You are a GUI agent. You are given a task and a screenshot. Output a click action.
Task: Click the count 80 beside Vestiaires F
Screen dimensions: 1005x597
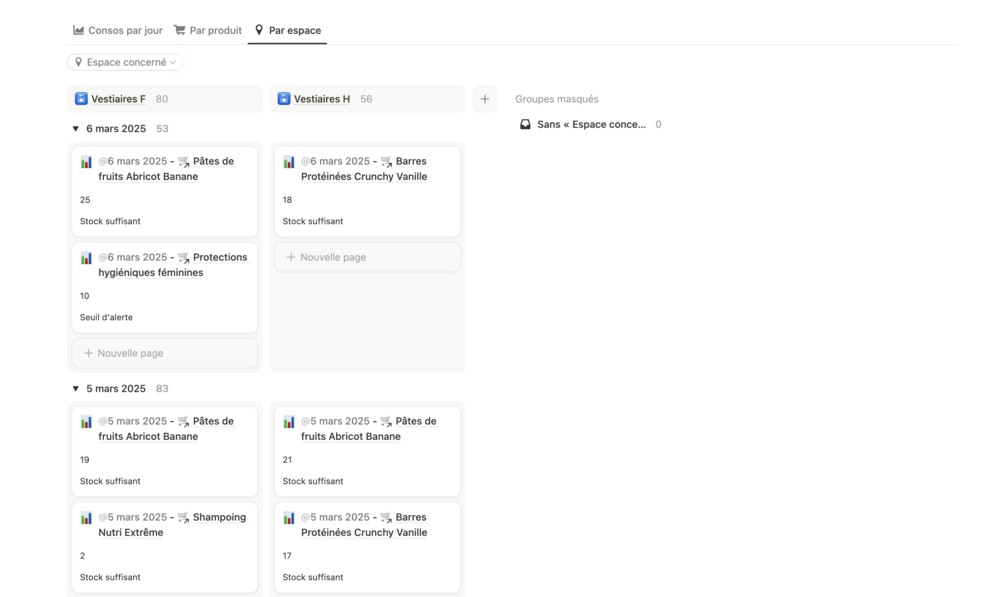162,99
